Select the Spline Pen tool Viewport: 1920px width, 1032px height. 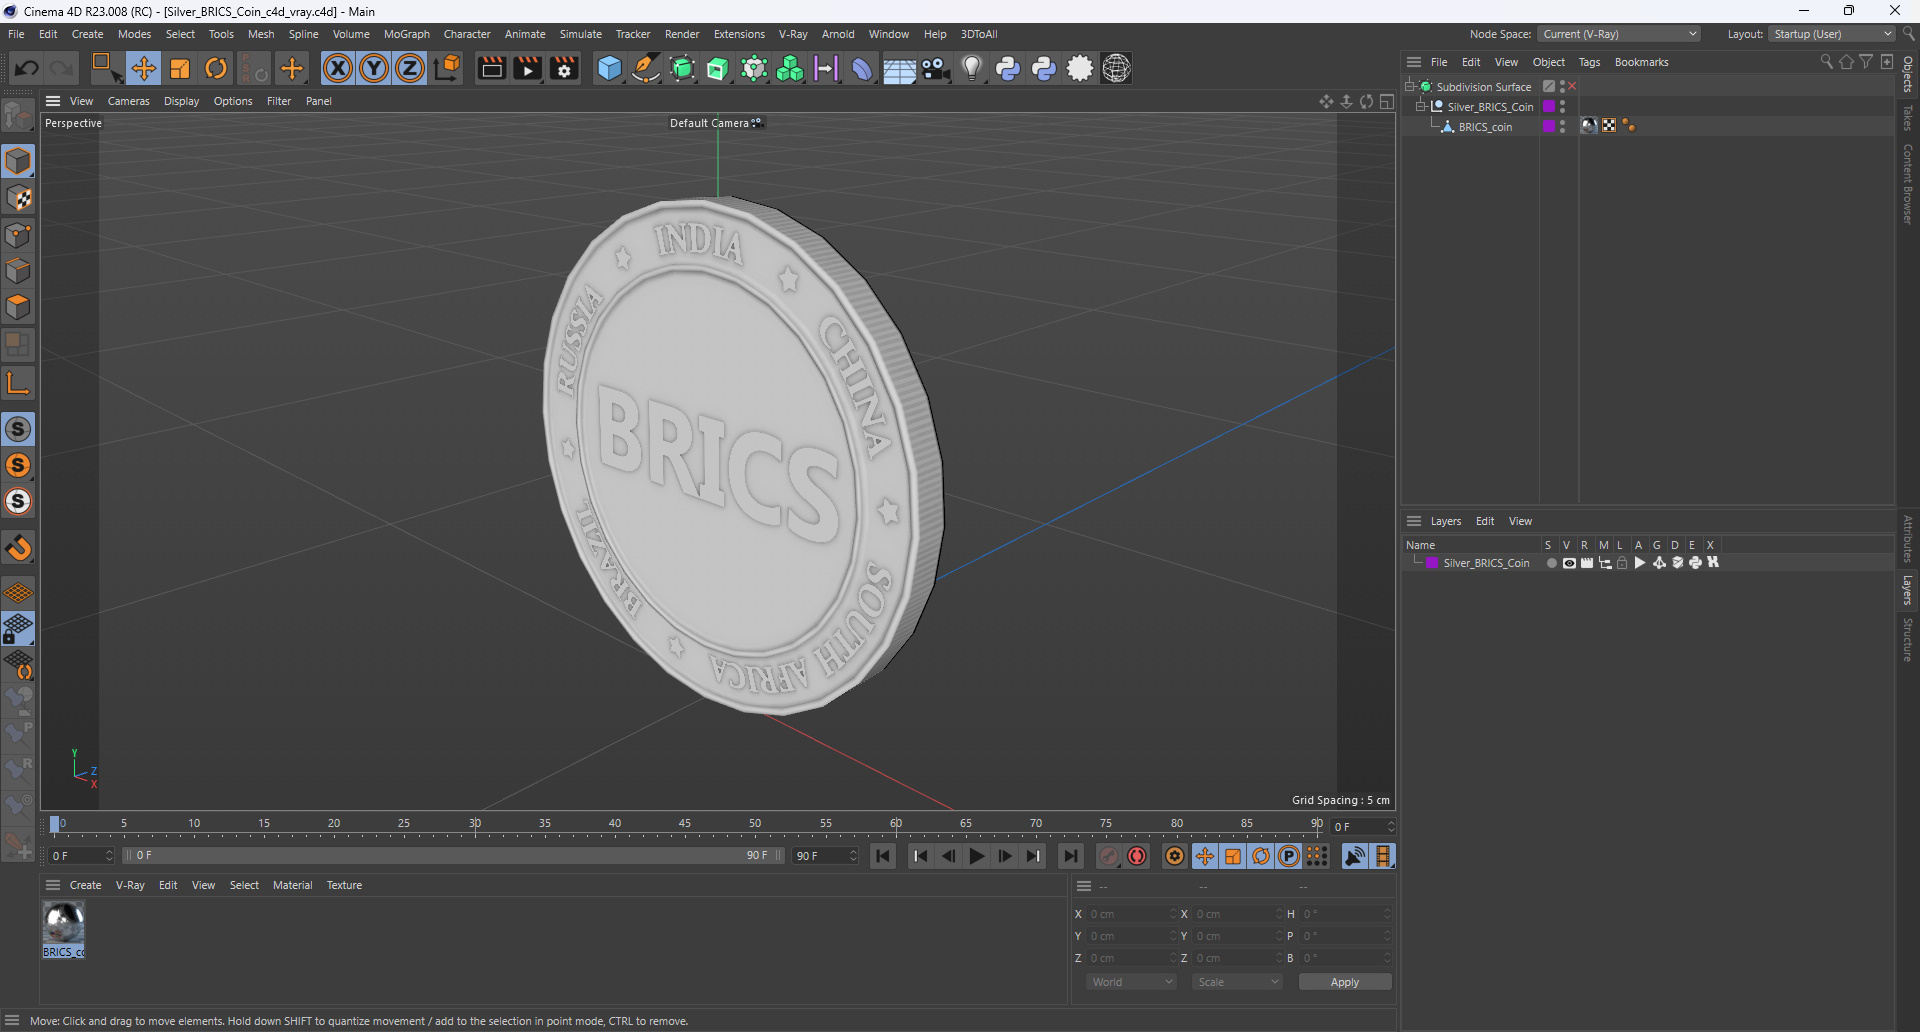646,68
